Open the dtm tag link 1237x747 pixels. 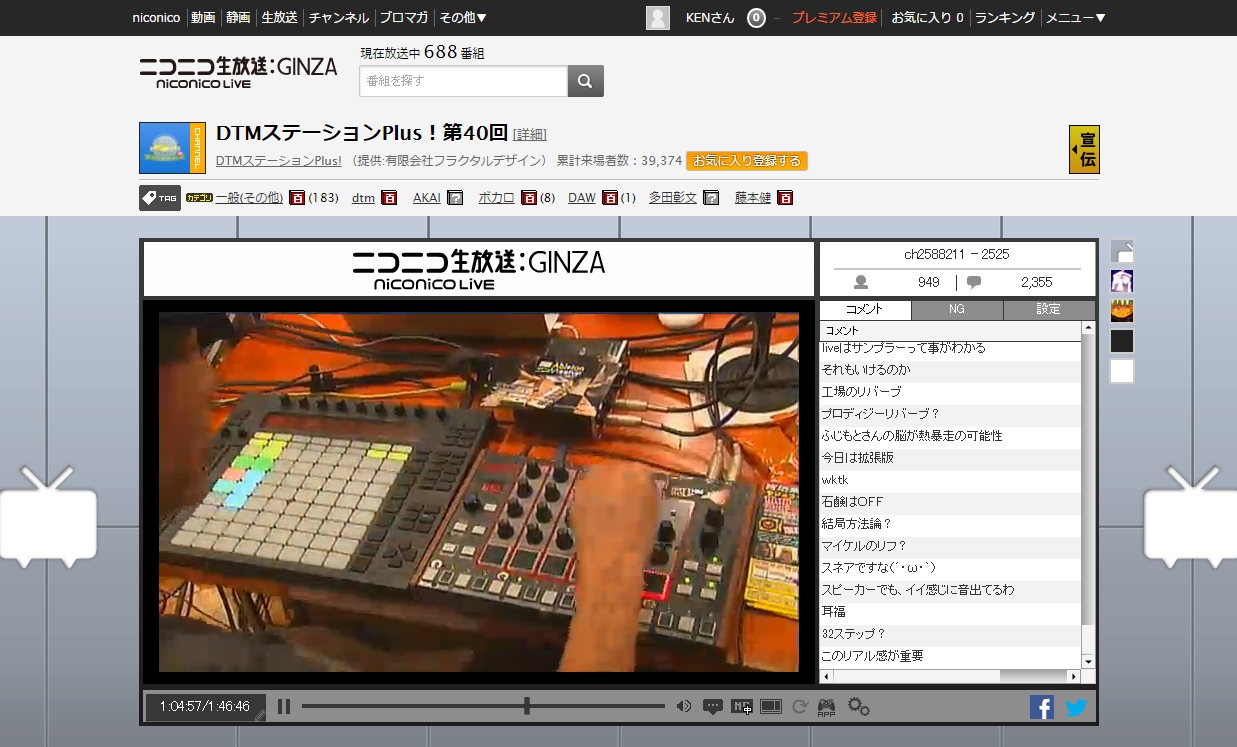[363, 198]
